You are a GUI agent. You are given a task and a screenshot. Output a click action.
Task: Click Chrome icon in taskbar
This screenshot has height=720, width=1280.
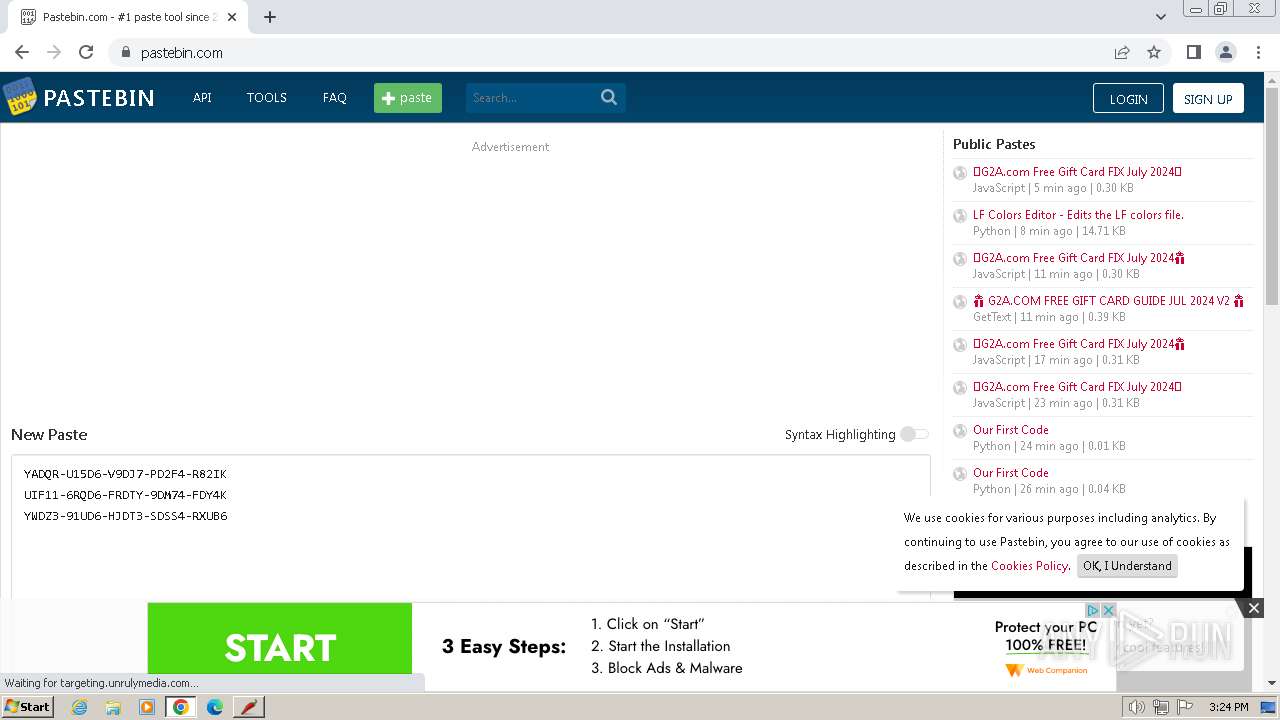click(x=181, y=707)
